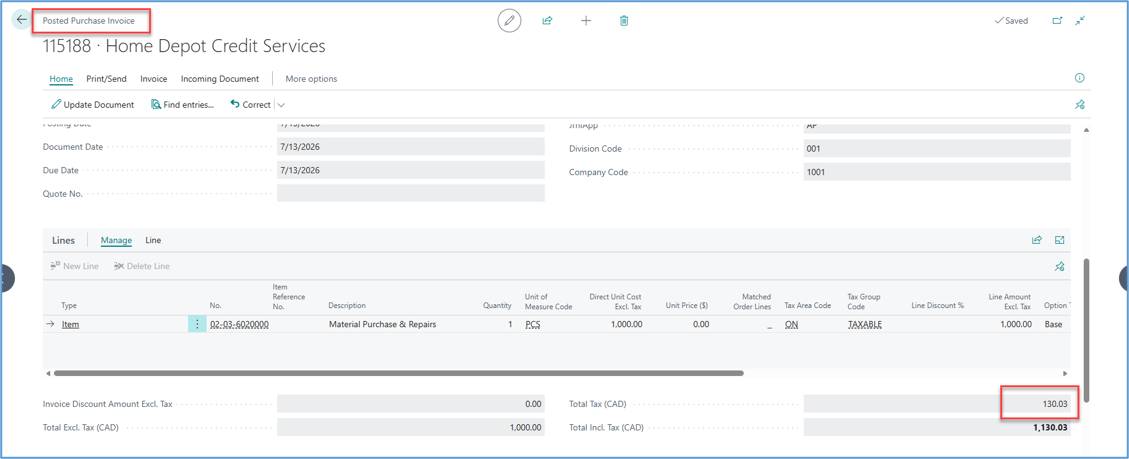Click the Line Discount % column header
The image size is (1129, 459).
[937, 306]
